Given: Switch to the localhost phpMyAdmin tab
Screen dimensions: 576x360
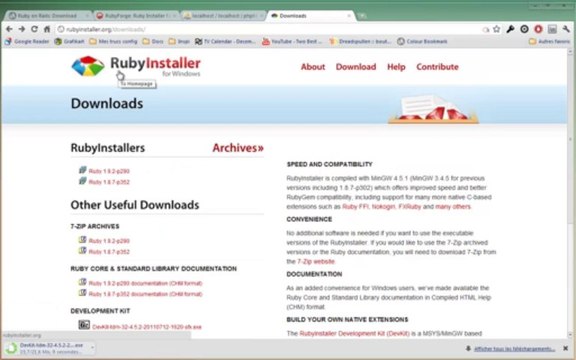Looking at the screenshot, I should pyautogui.click(x=223, y=16).
